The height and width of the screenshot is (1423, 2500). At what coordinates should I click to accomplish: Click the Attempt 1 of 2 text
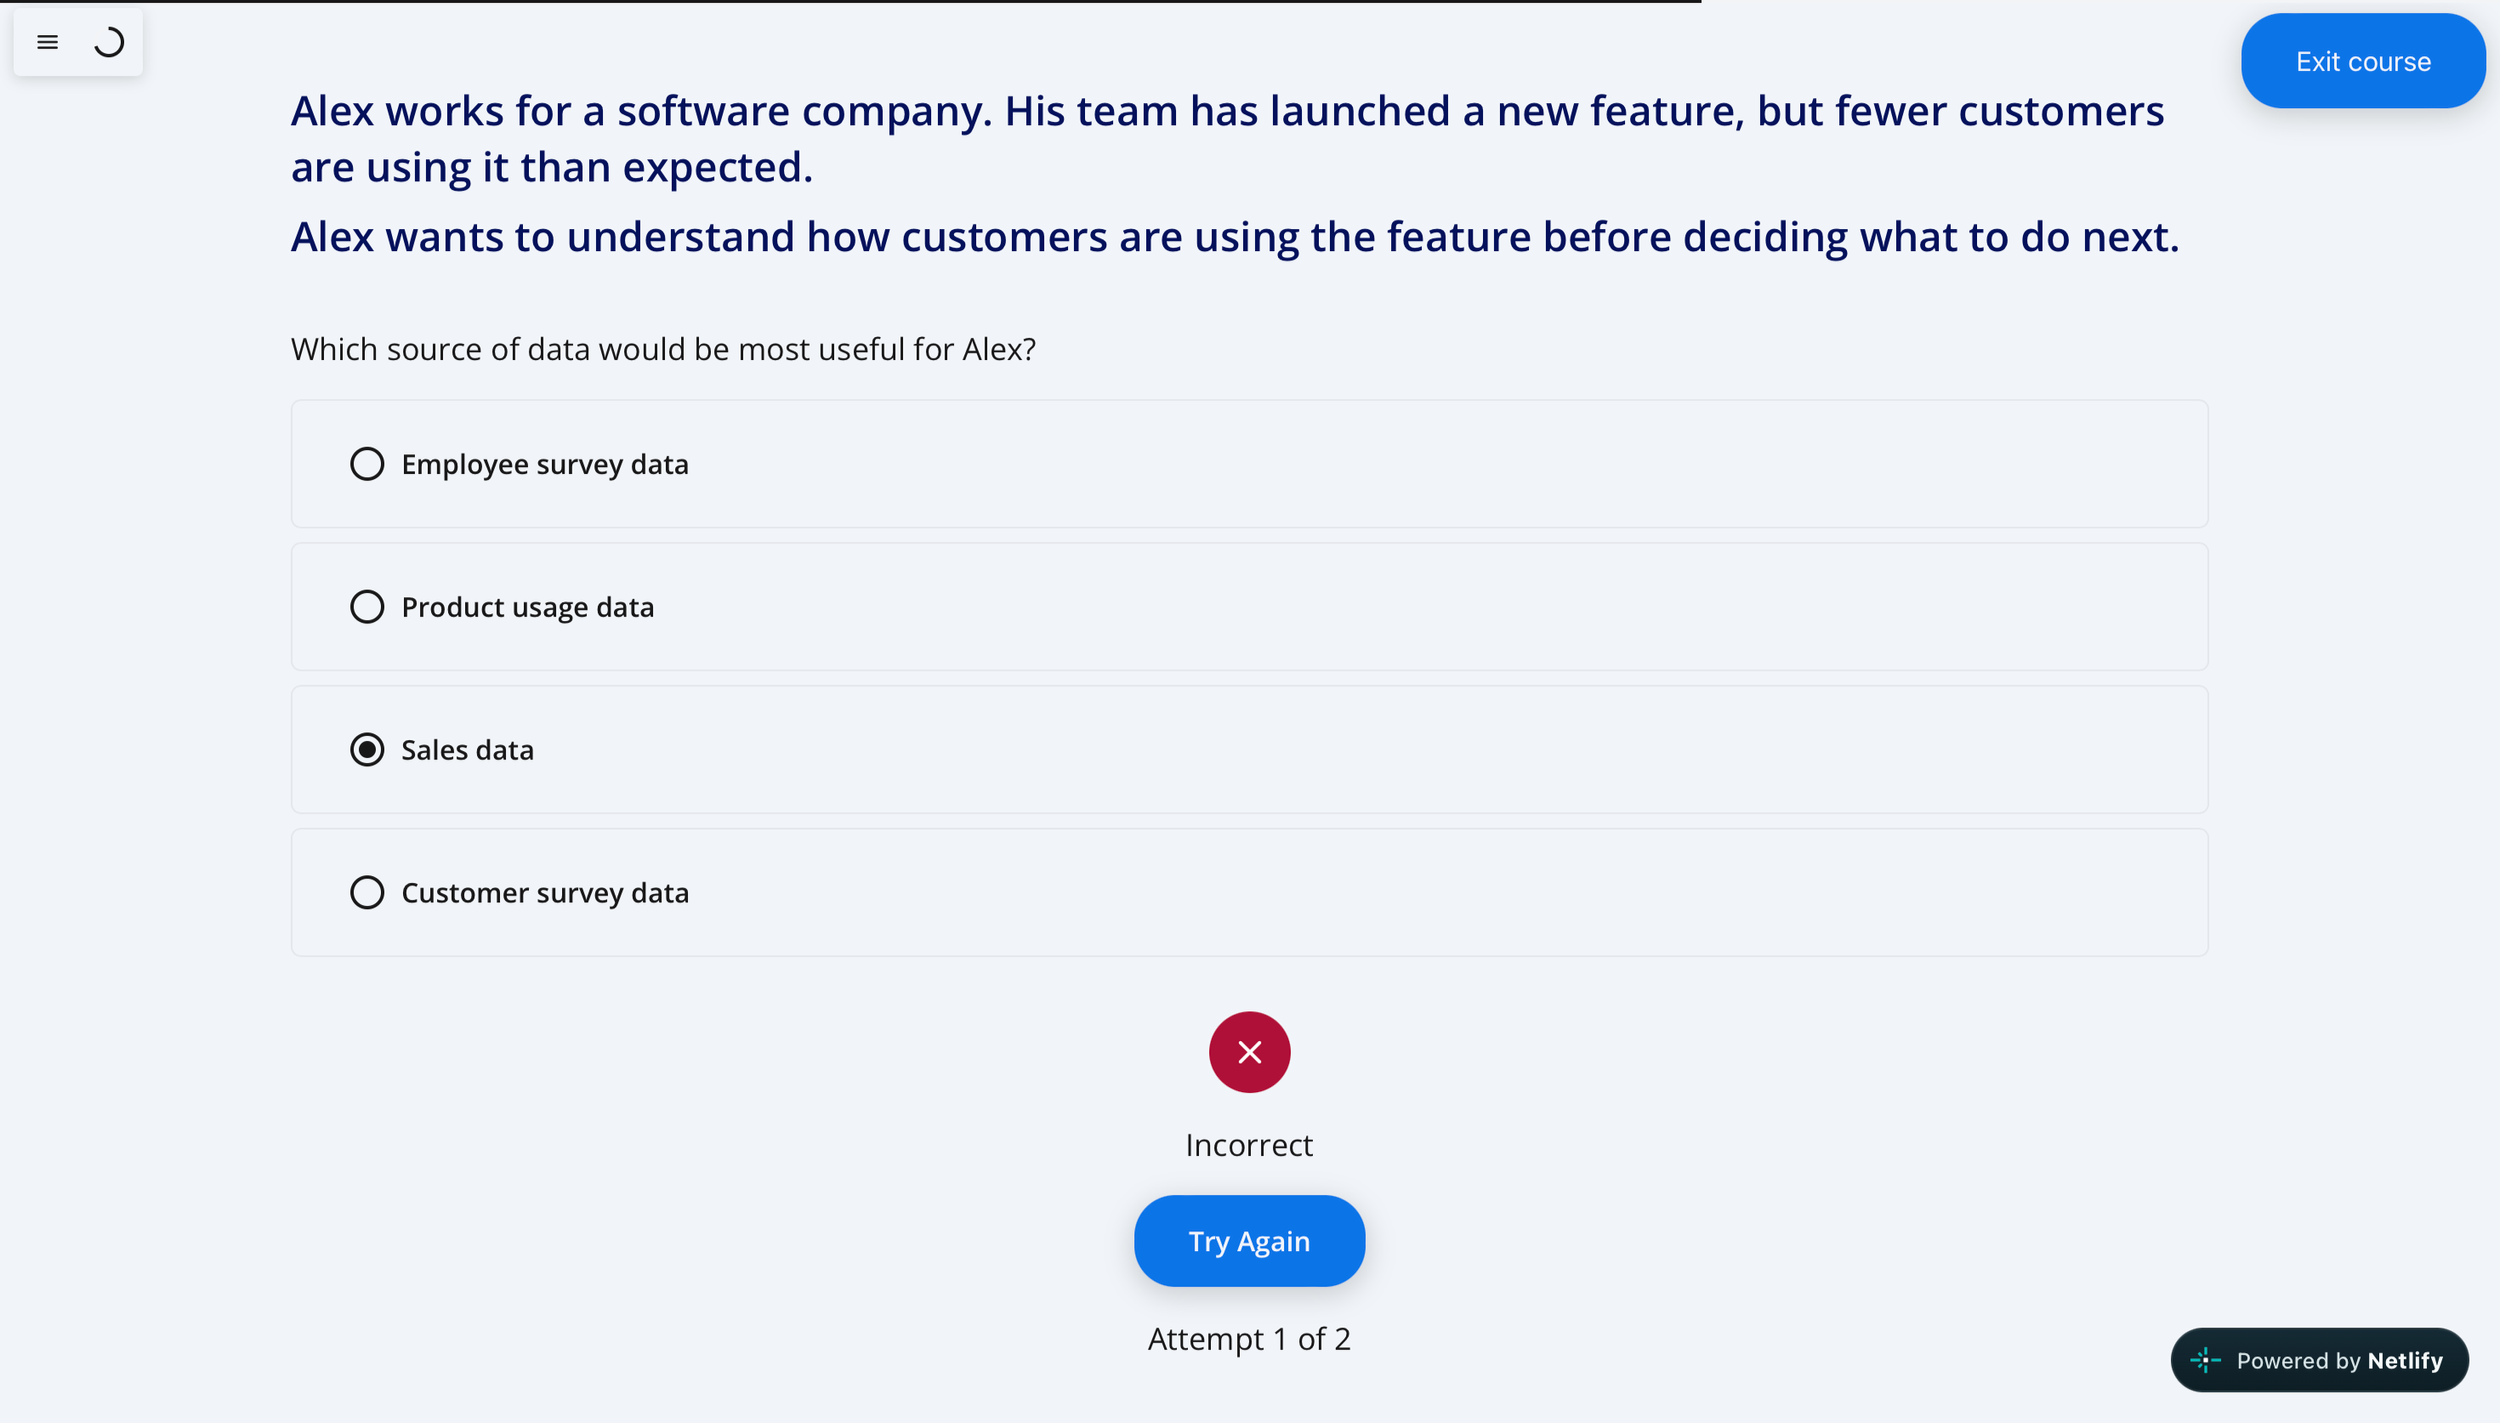[1249, 1339]
